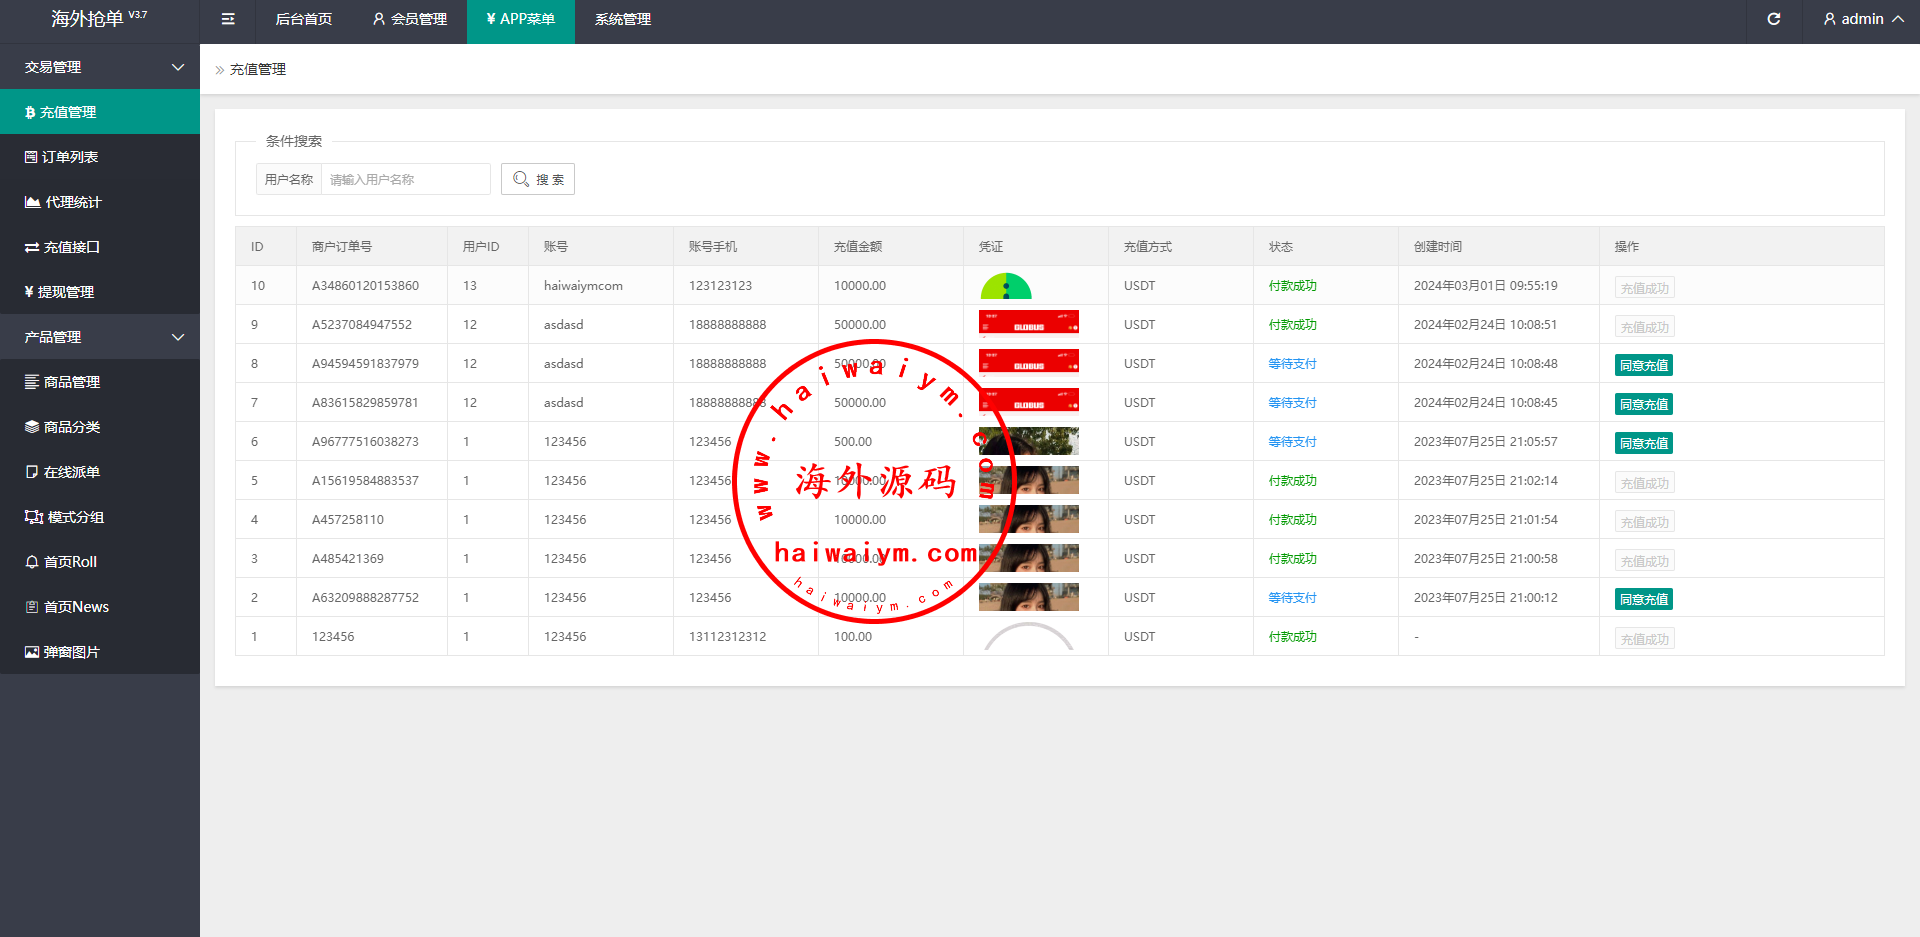Open 首页Roll in the sidebar
This screenshot has height=937, width=1920.
(x=70, y=562)
